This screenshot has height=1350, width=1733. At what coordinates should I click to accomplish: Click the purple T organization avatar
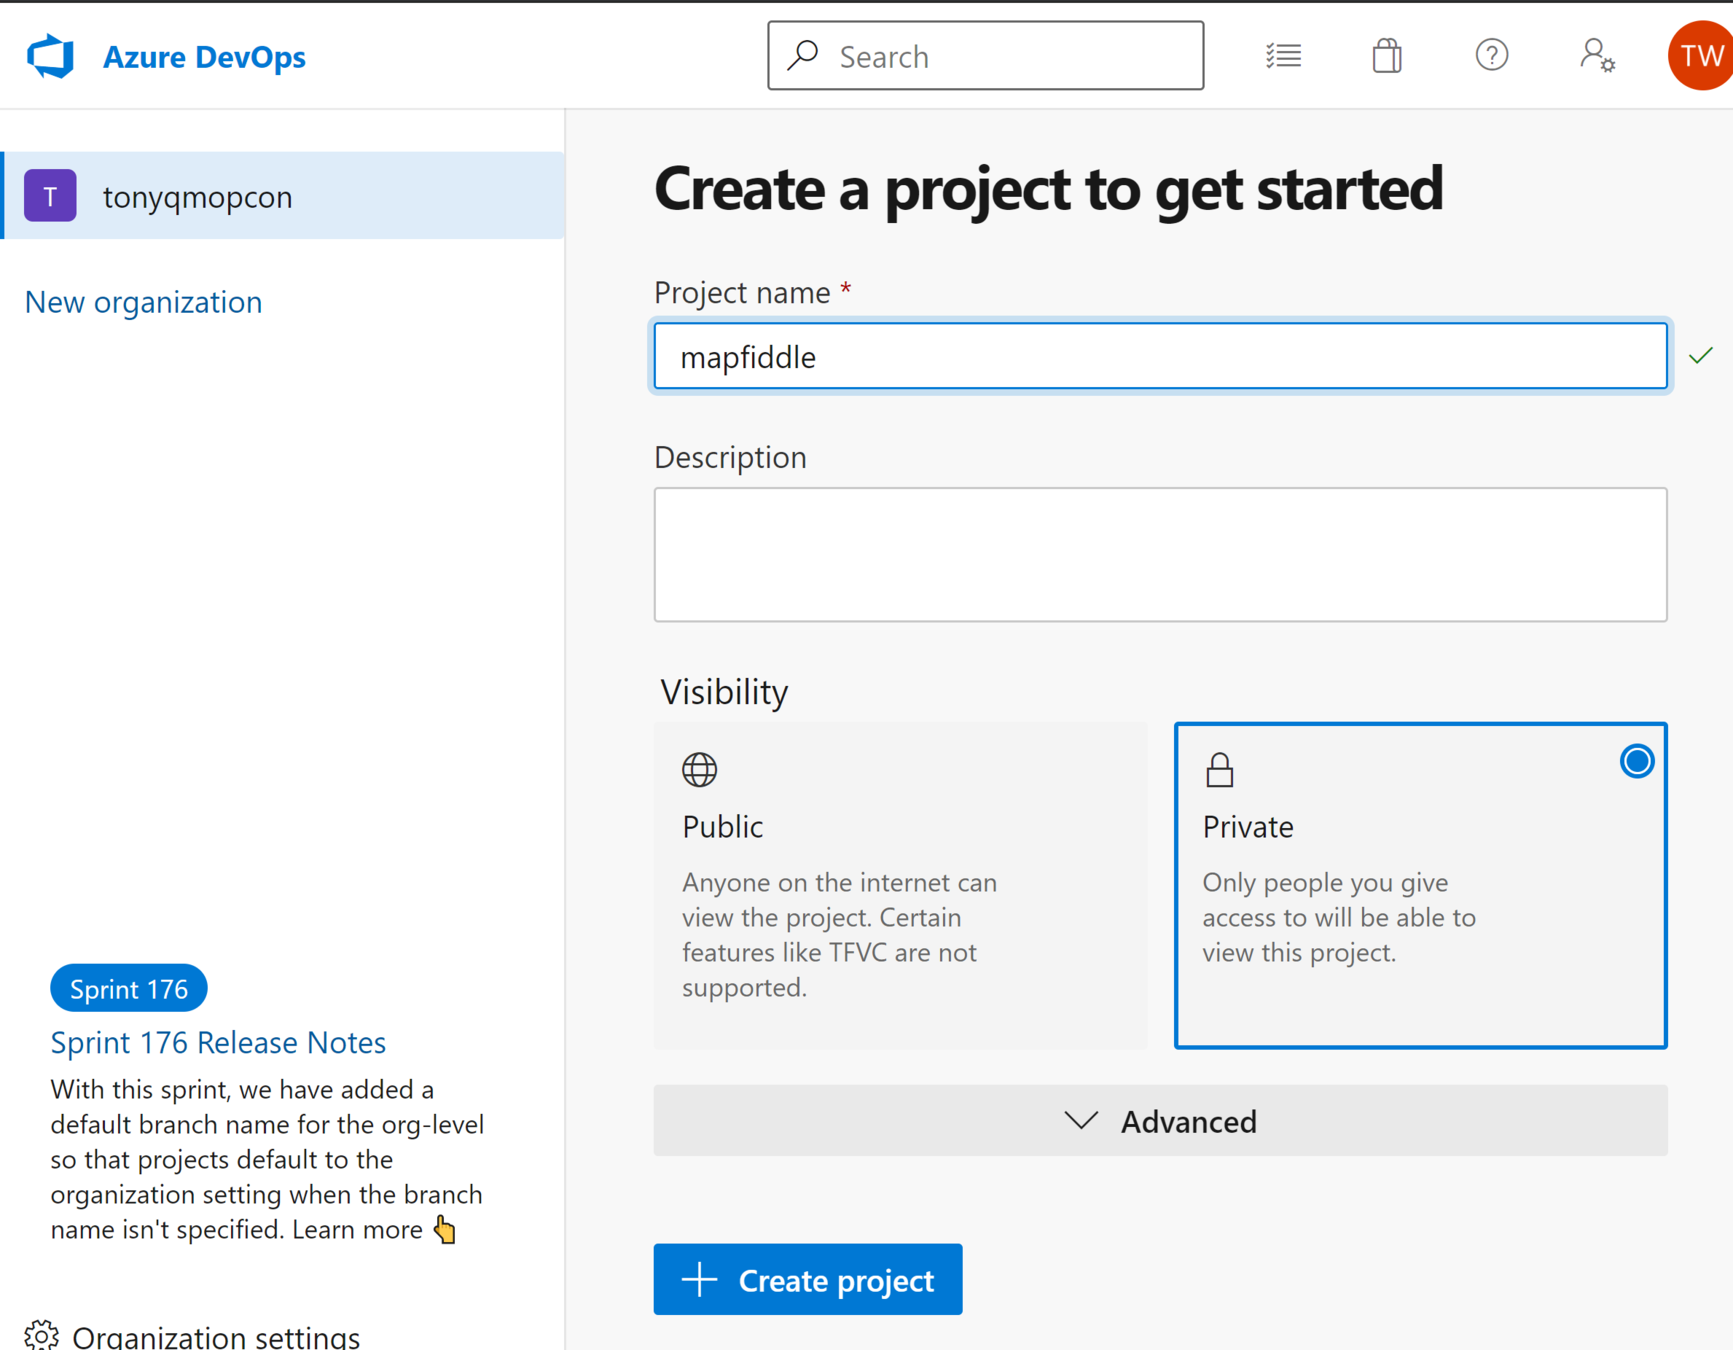(x=50, y=196)
